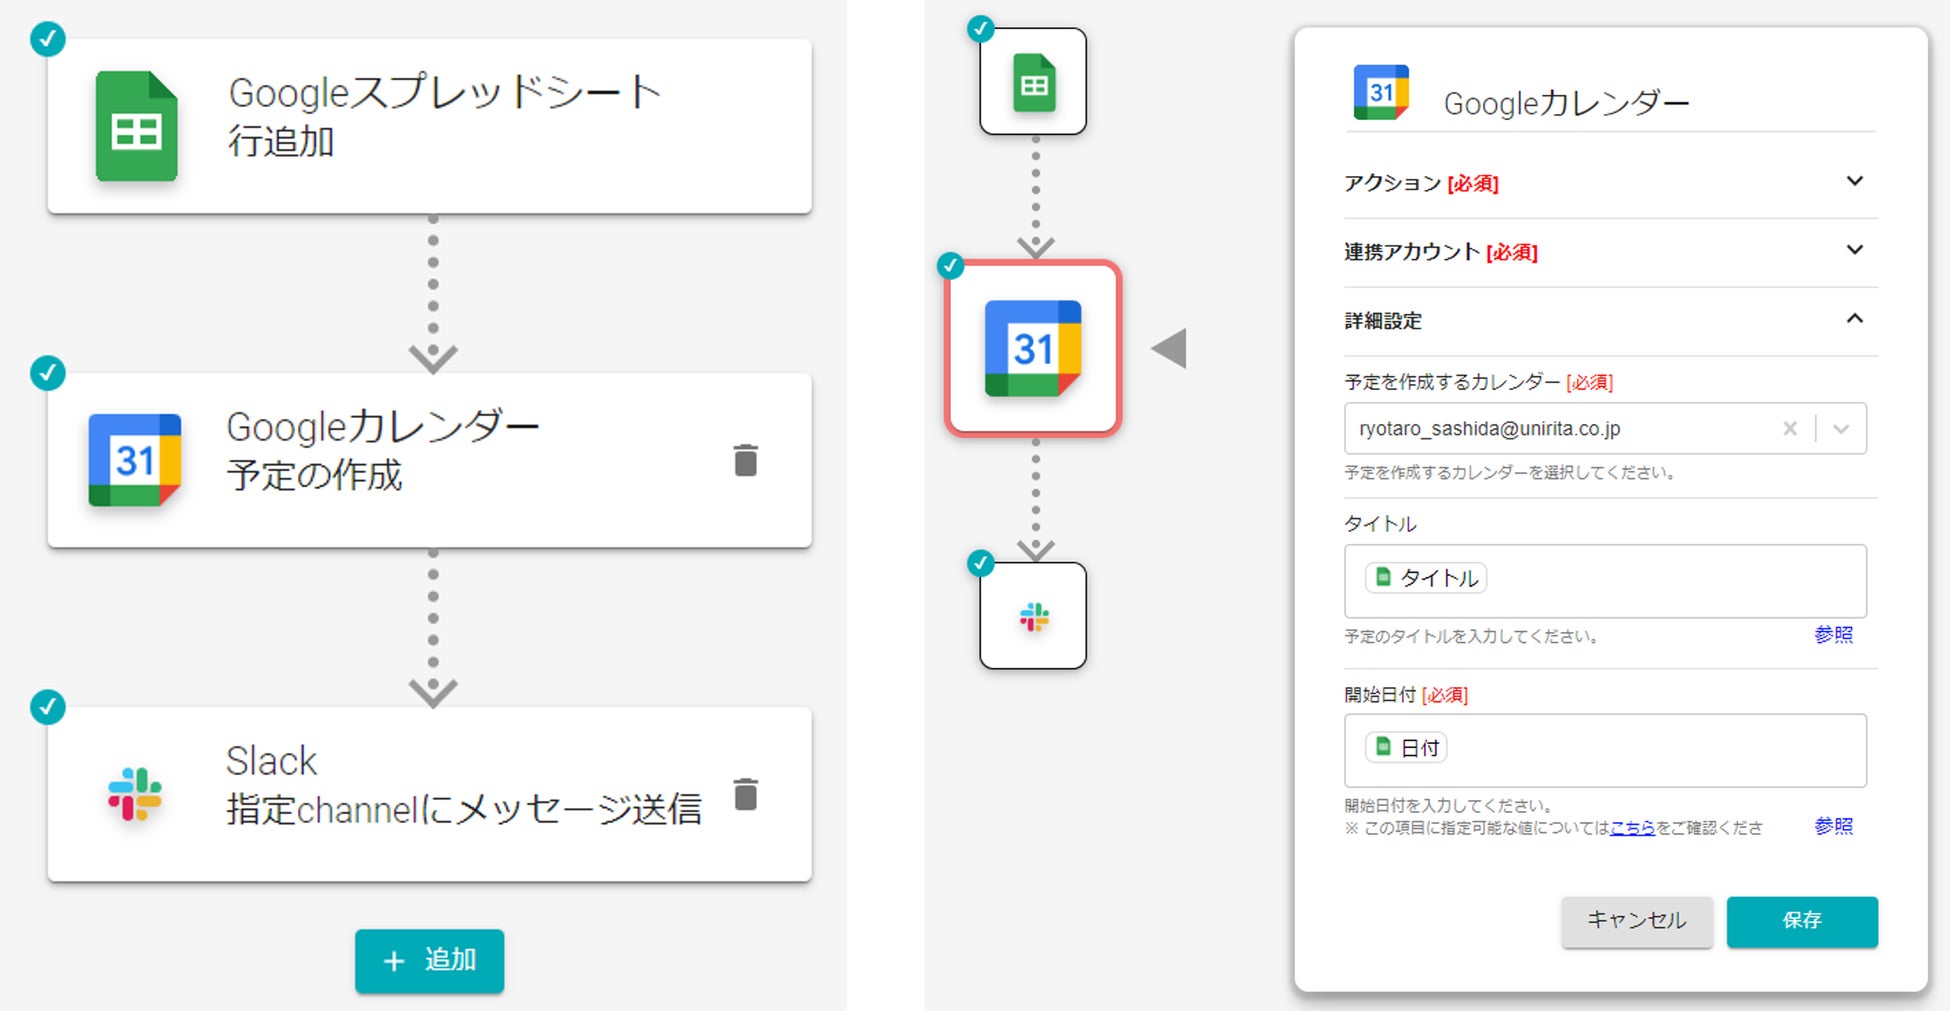Click inside the タイトル input field
This screenshot has height=1011, width=1950.
(x=1605, y=581)
